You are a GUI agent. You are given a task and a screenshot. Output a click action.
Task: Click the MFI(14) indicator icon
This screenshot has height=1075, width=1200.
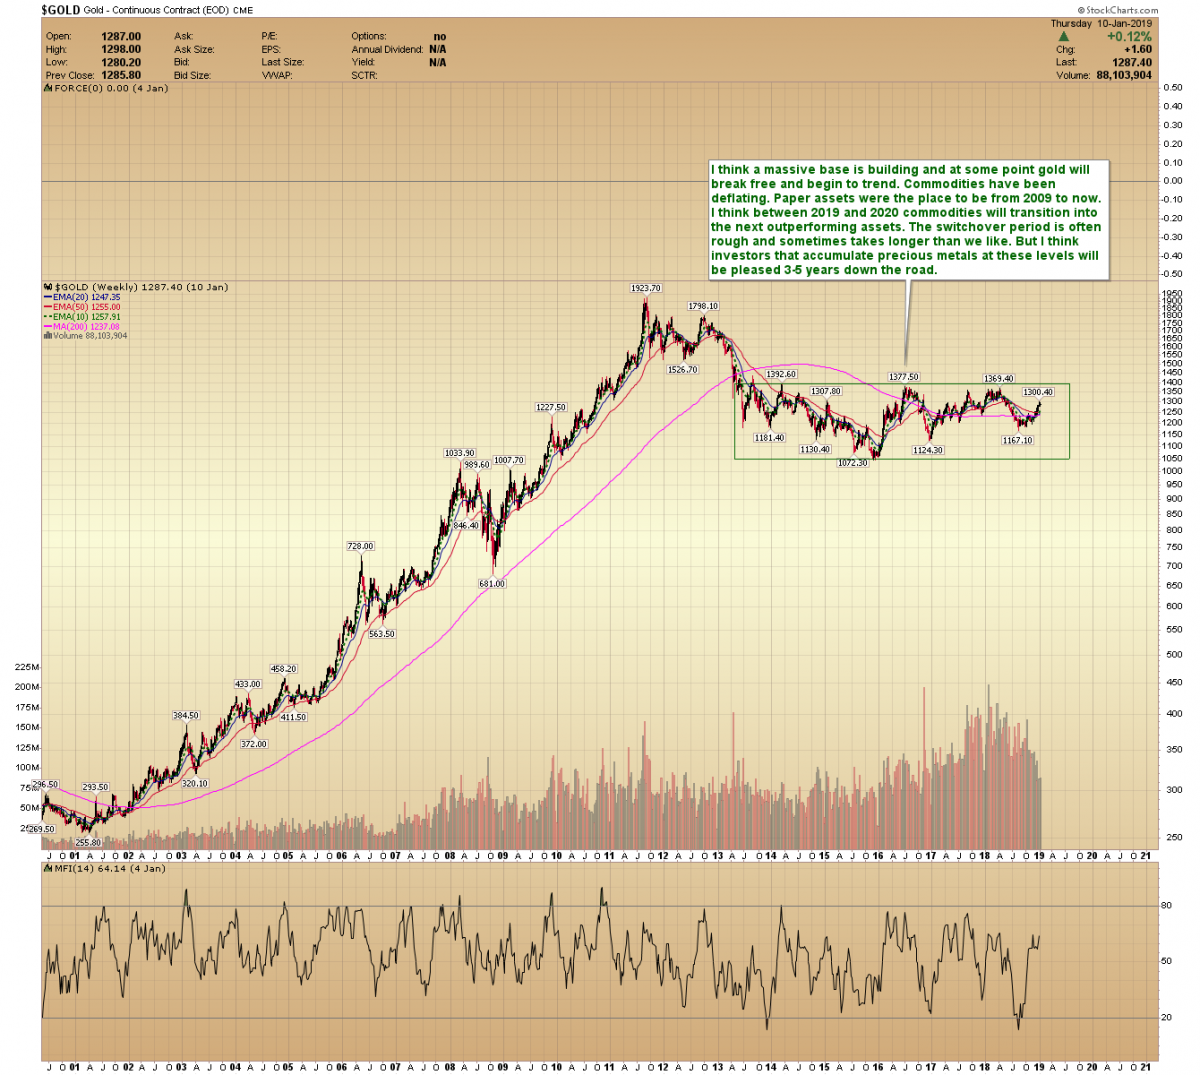point(47,868)
